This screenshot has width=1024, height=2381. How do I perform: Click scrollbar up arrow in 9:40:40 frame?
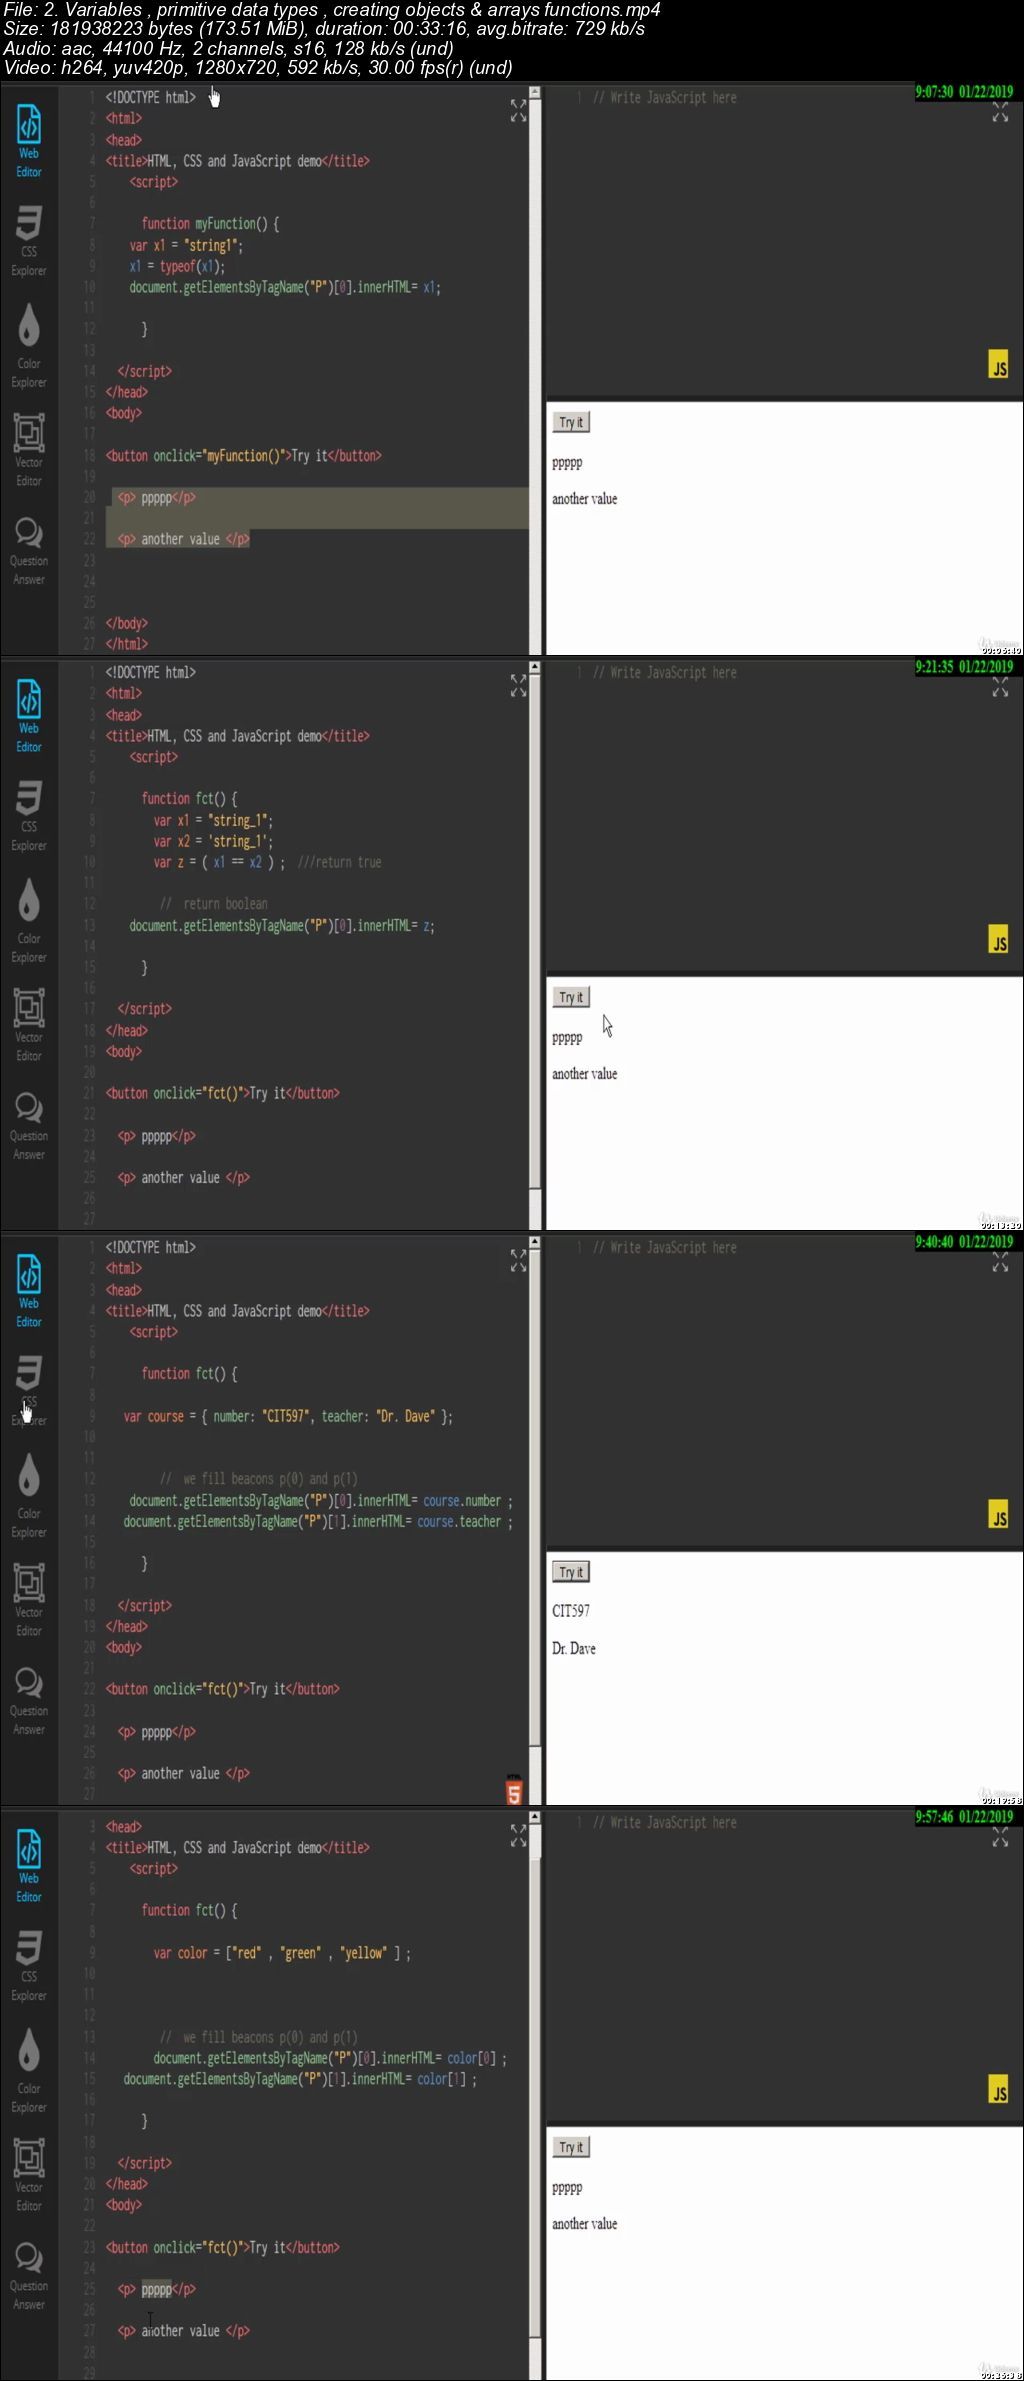535,1242
